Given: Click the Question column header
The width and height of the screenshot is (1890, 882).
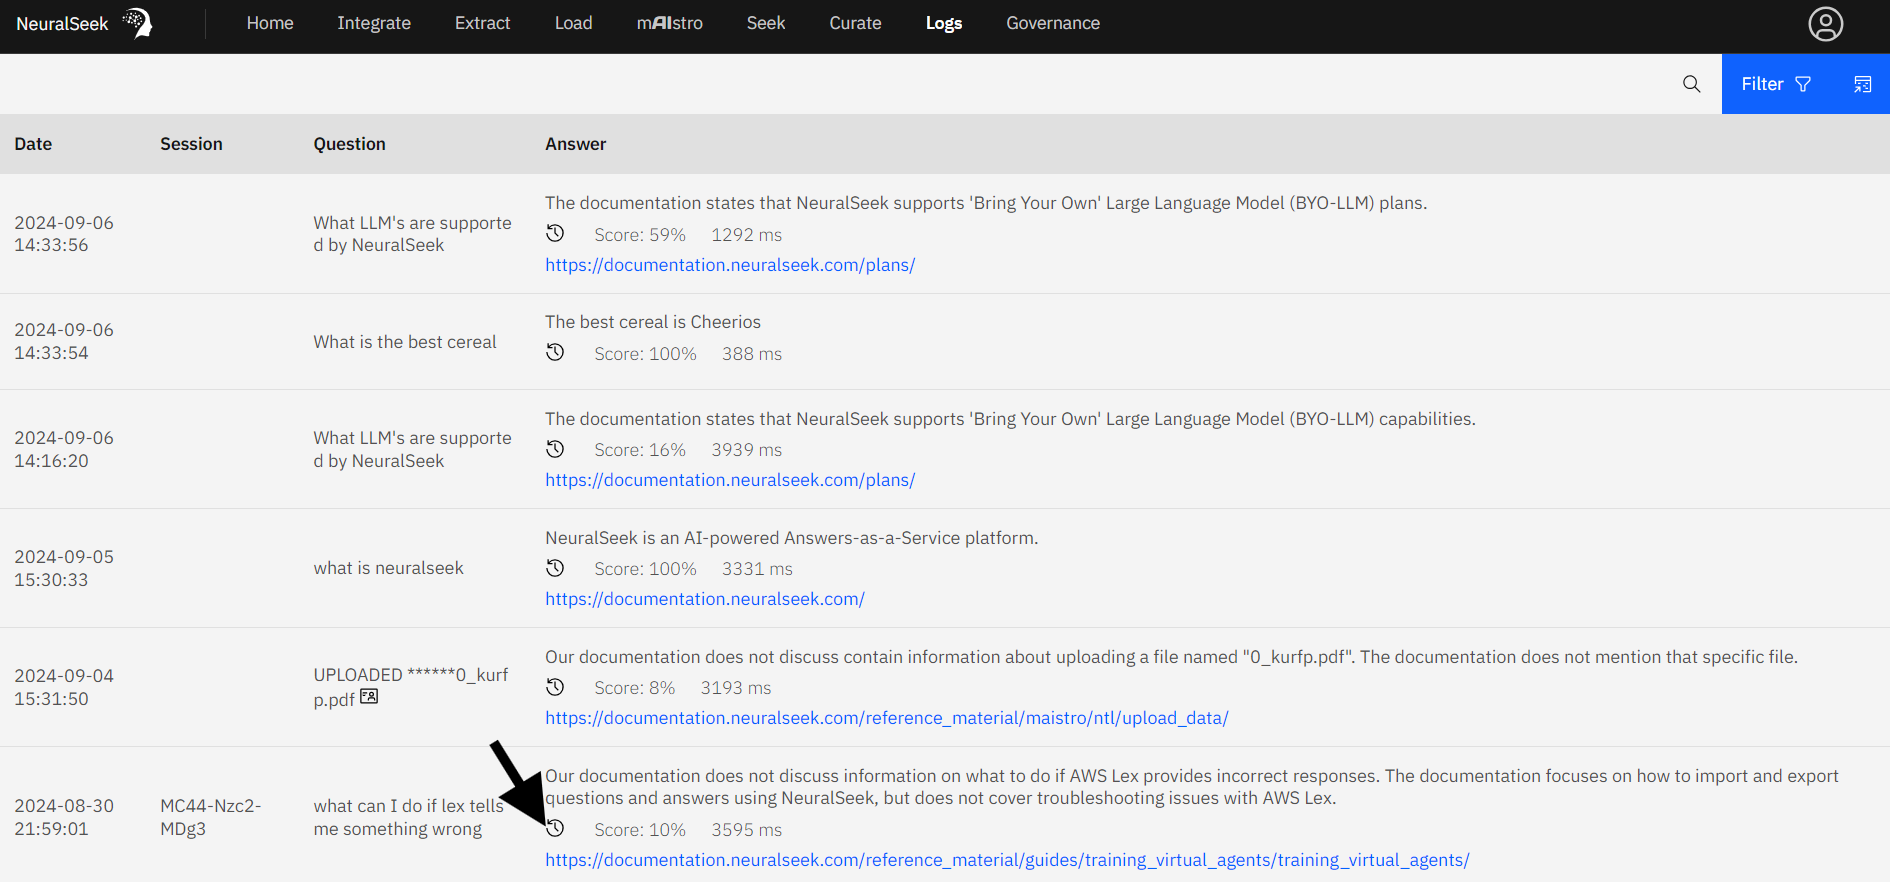Looking at the screenshot, I should coord(349,144).
